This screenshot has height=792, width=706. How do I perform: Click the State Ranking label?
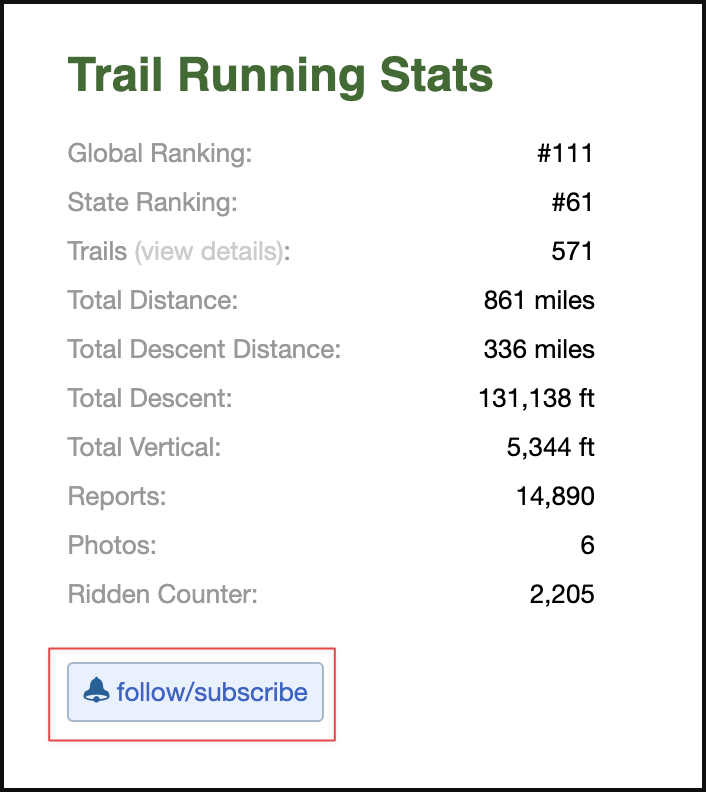(153, 202)
